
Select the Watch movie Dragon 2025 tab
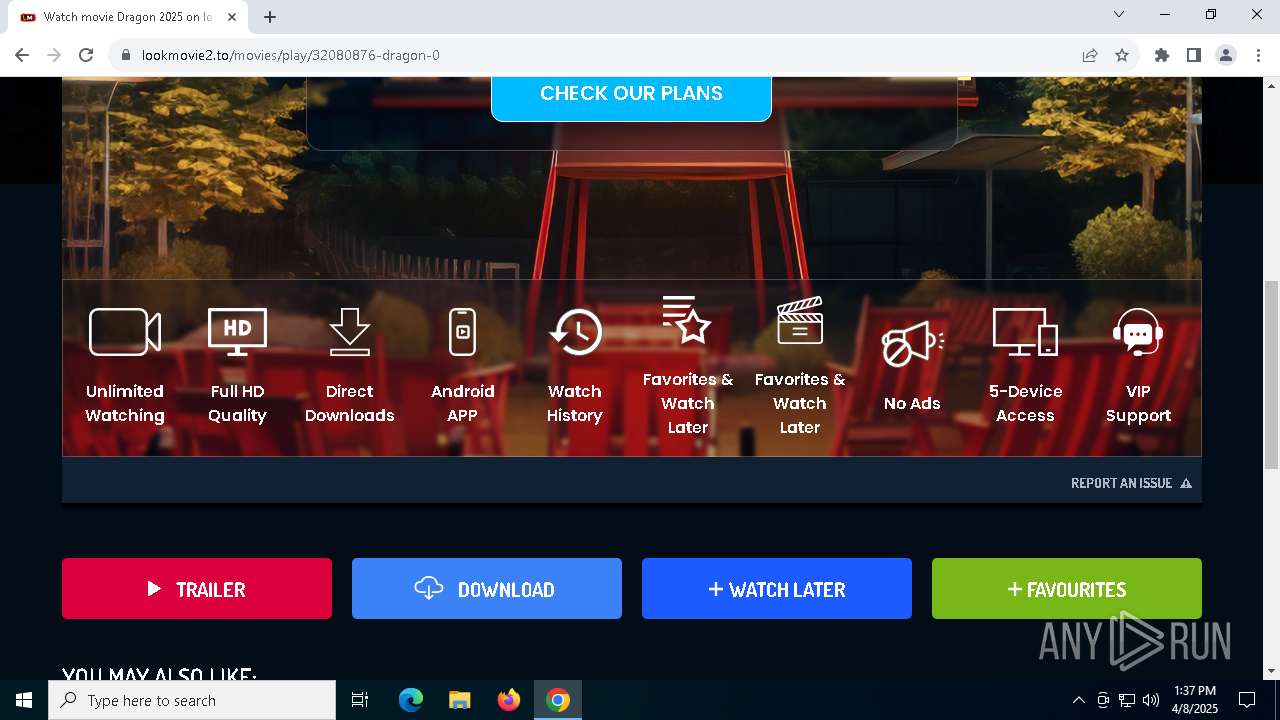pyautogui.click(x=128, y=17)
